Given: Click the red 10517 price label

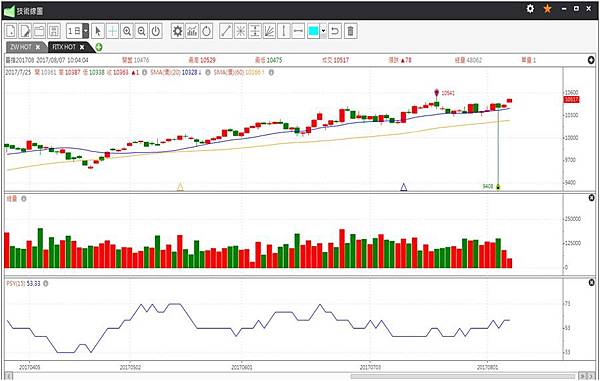Looking at the screenshot, I should point(571,100).
